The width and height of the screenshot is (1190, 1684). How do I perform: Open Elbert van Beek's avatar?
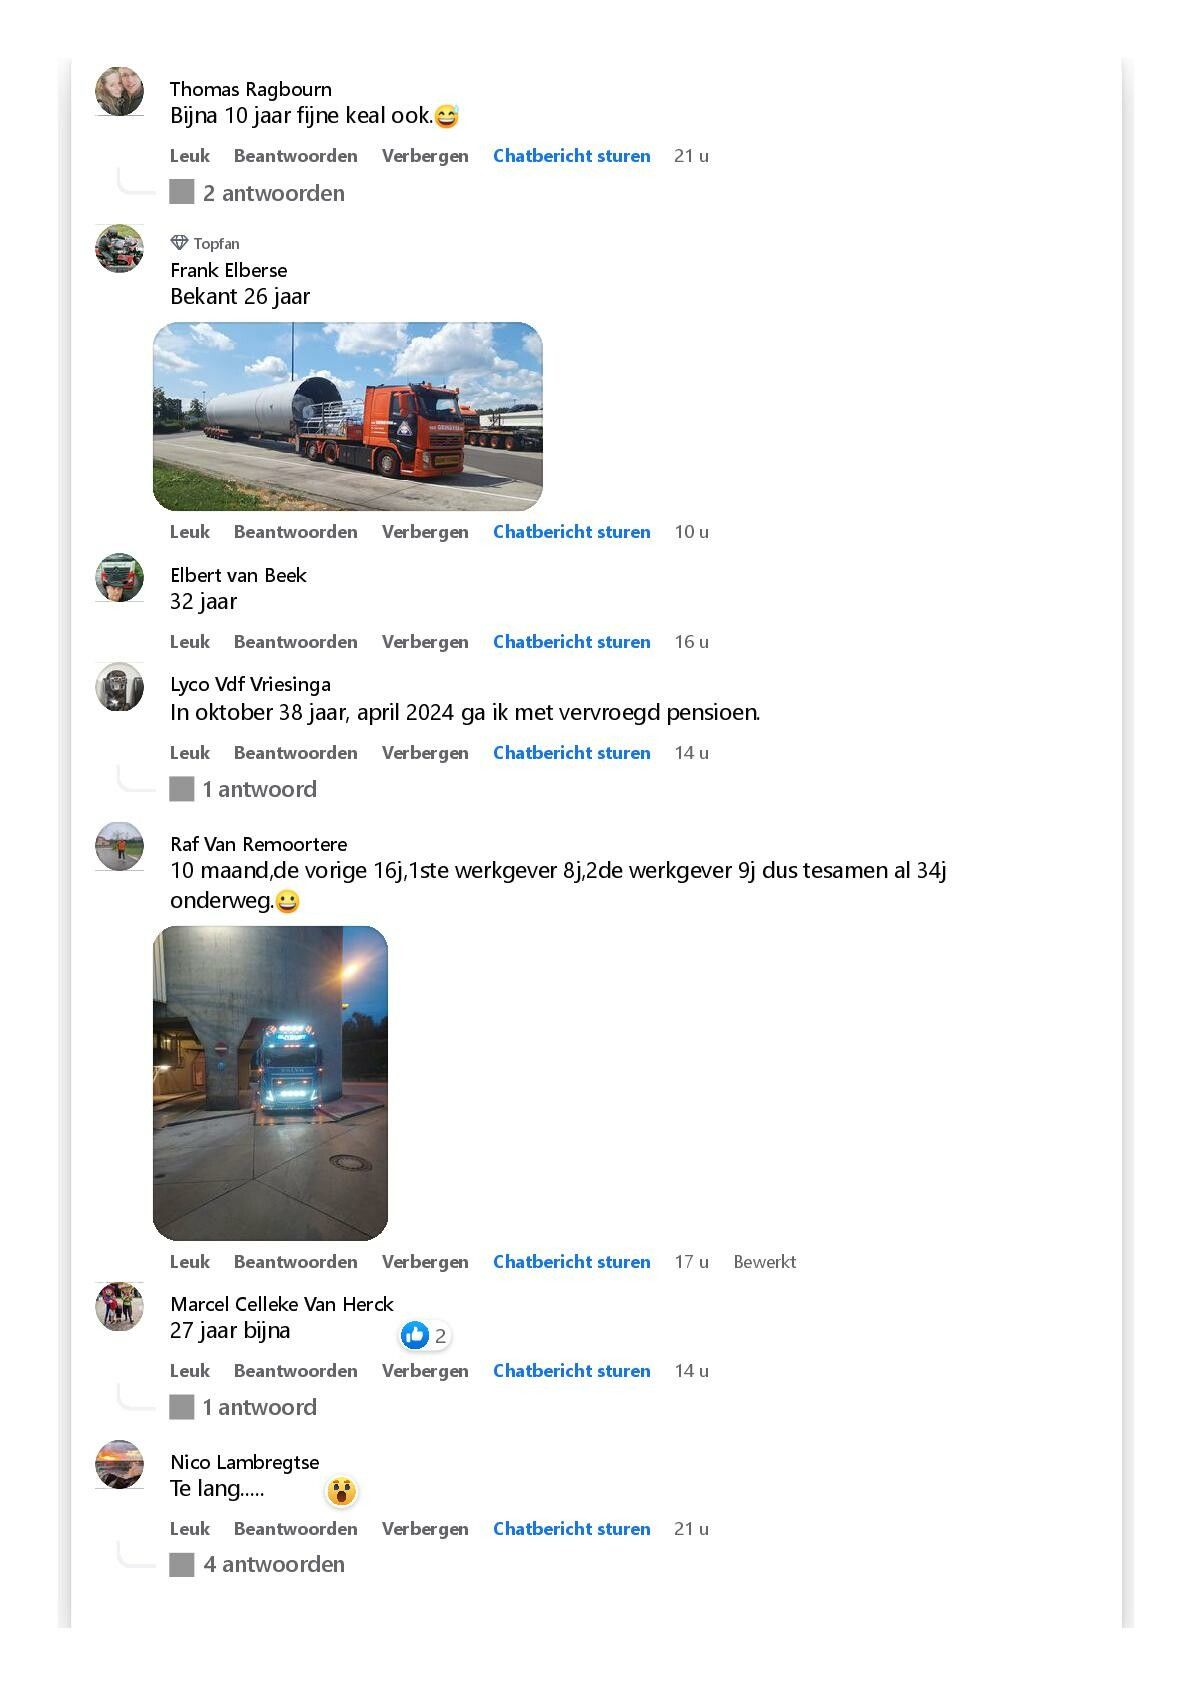click(119, 577)
